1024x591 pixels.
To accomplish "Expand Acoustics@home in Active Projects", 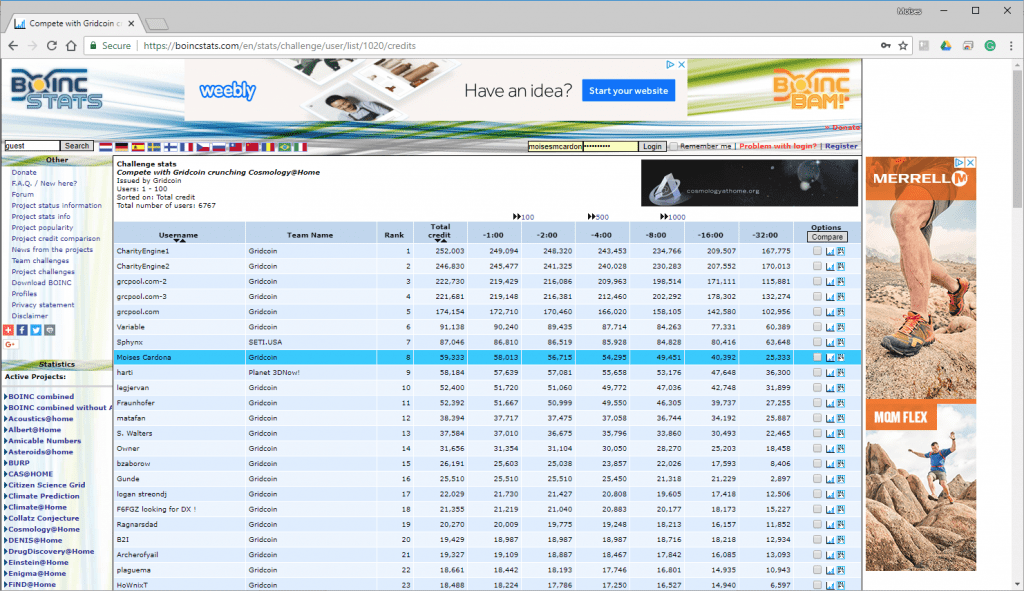I will point(6,419).
